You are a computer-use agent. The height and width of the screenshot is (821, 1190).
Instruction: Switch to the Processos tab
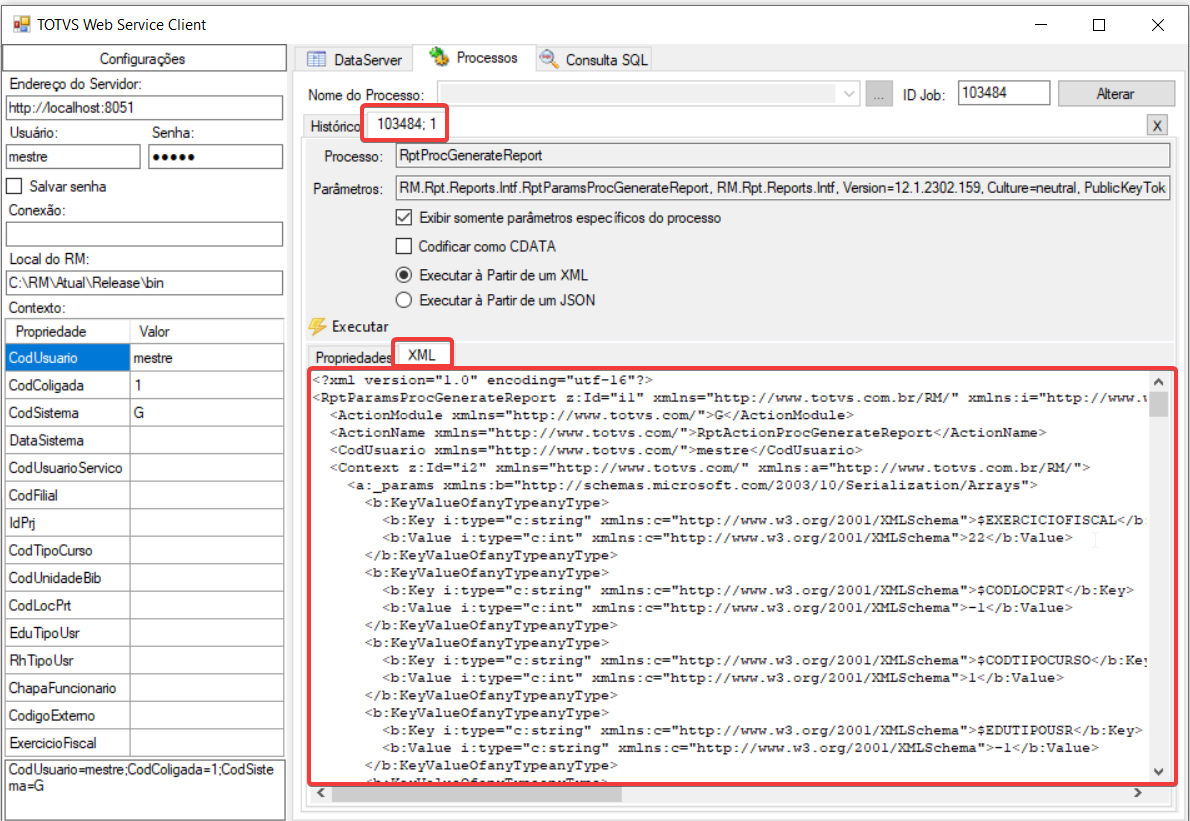coord(474,58)
